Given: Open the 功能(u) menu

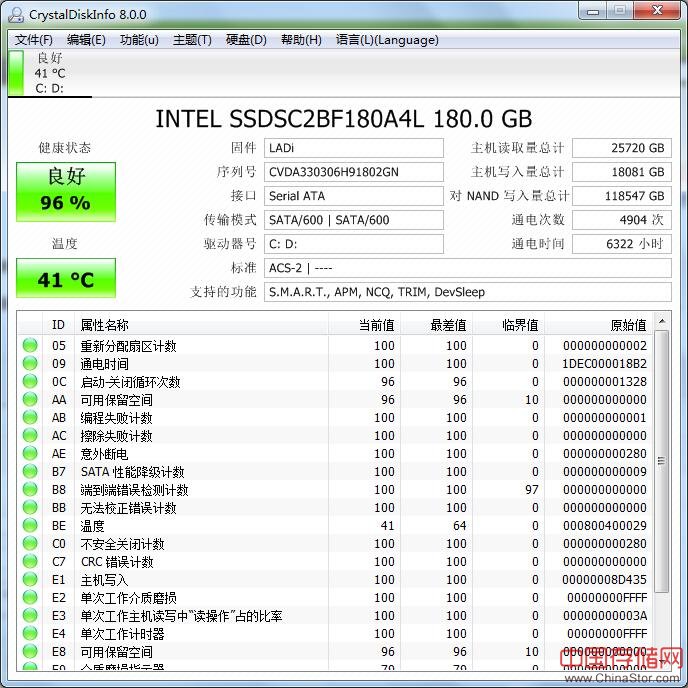Looking at the screenshot, I should click(x=139, y=40).
